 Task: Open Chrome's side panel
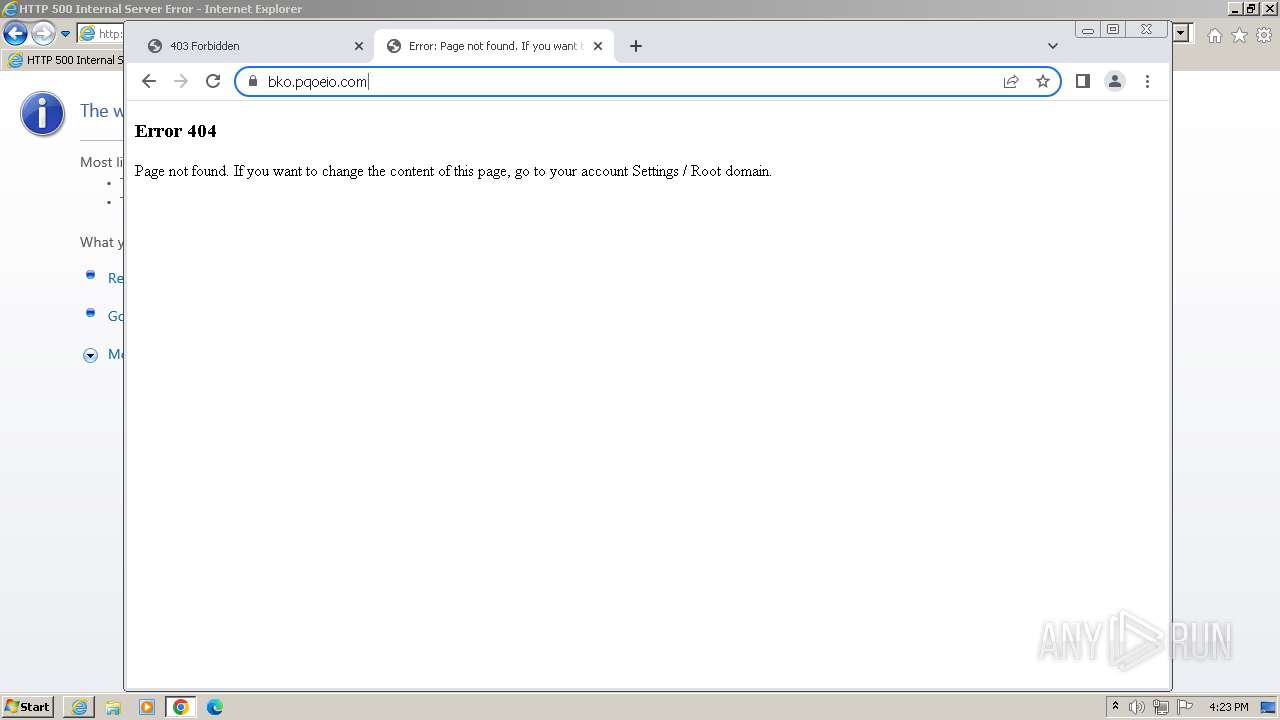[1083, 81]
